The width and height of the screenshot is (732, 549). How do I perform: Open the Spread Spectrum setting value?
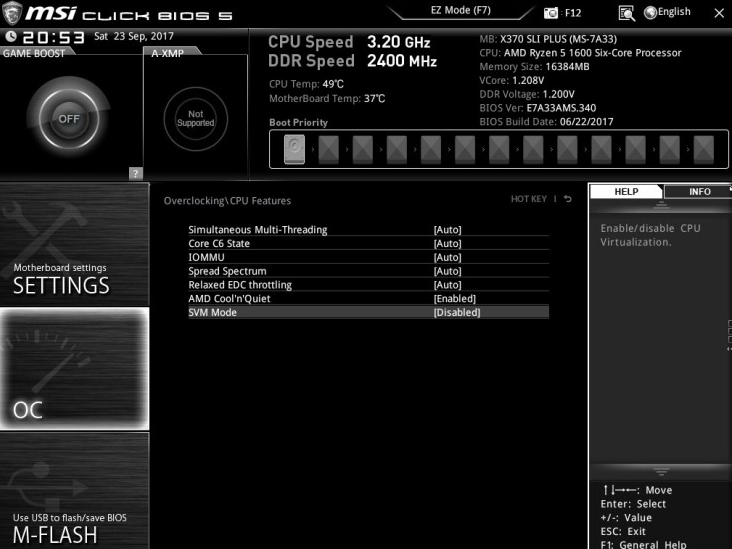click(x=447, y=271)
